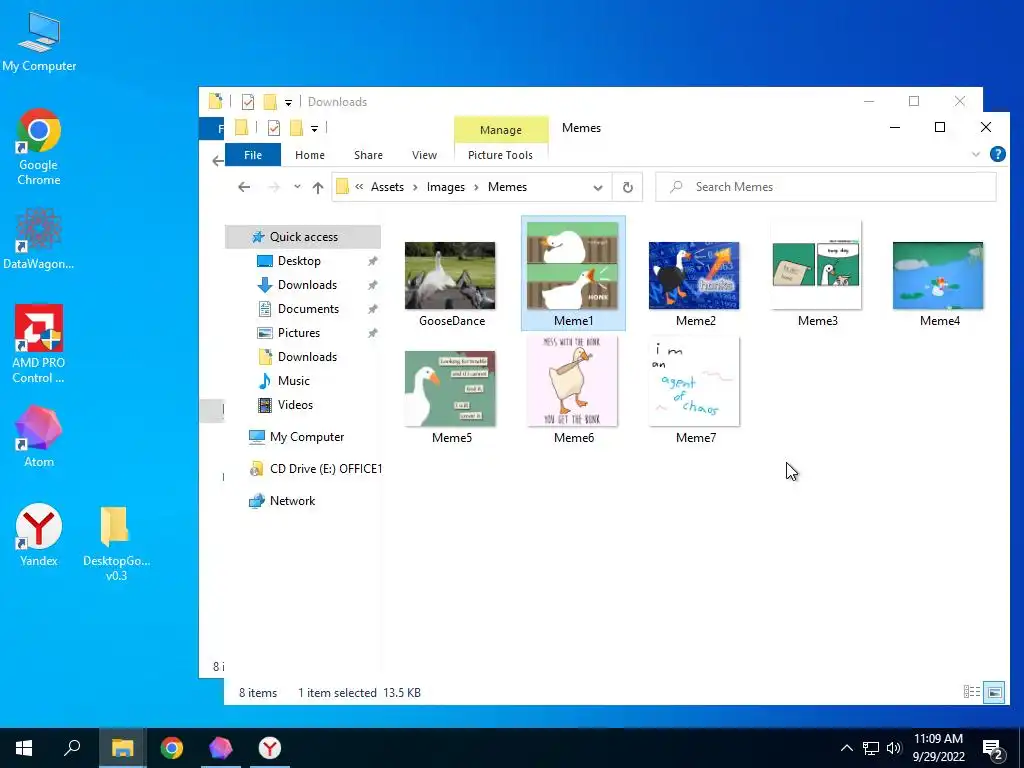Open the Windows Start menu

[x=24, y=748]
